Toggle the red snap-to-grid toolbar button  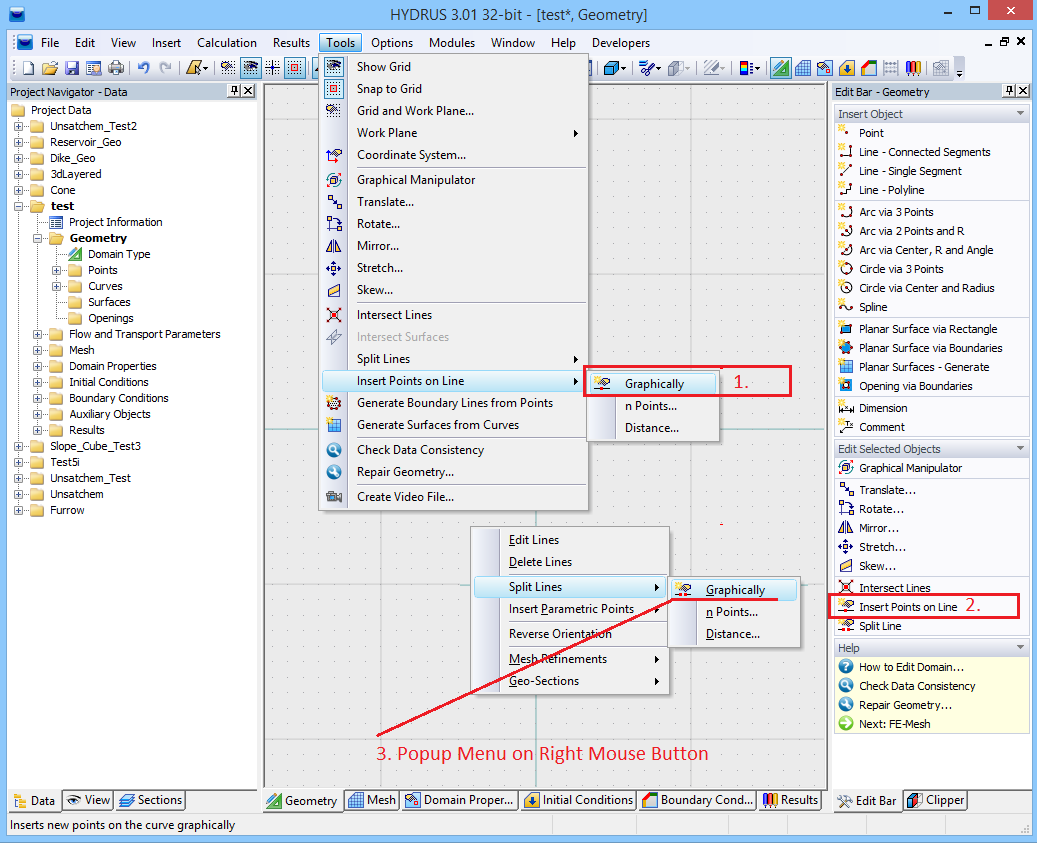(295, 67)
